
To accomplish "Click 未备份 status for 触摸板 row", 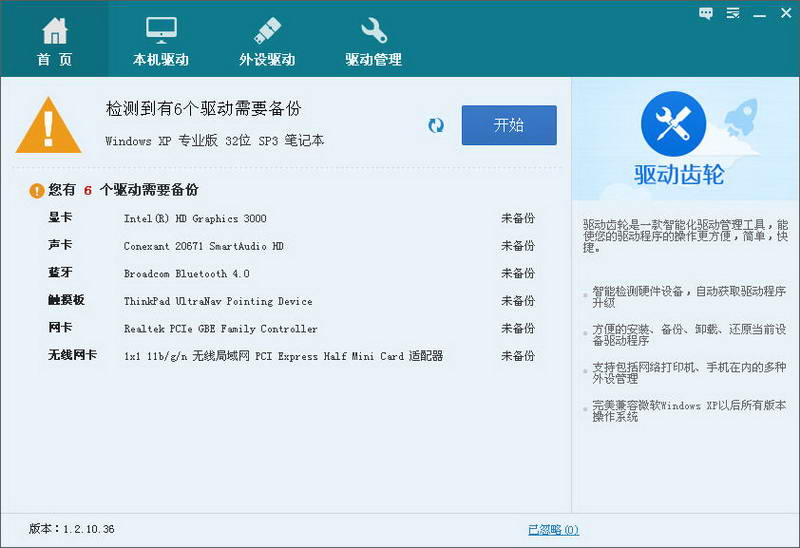I will (518, 301).
